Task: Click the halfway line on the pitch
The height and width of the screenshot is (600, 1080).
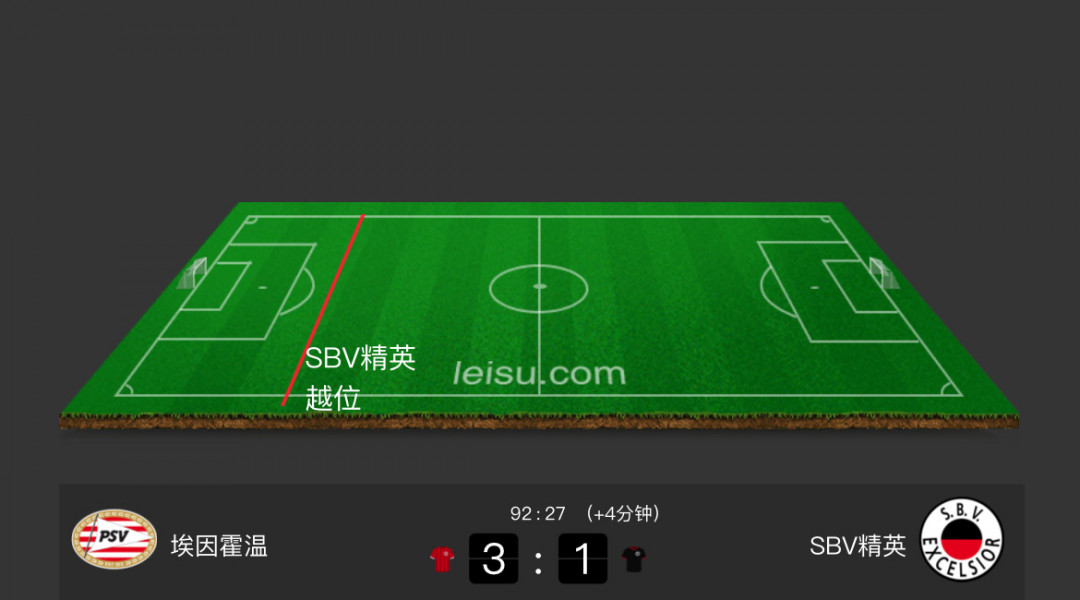Action: coord(539,306)
